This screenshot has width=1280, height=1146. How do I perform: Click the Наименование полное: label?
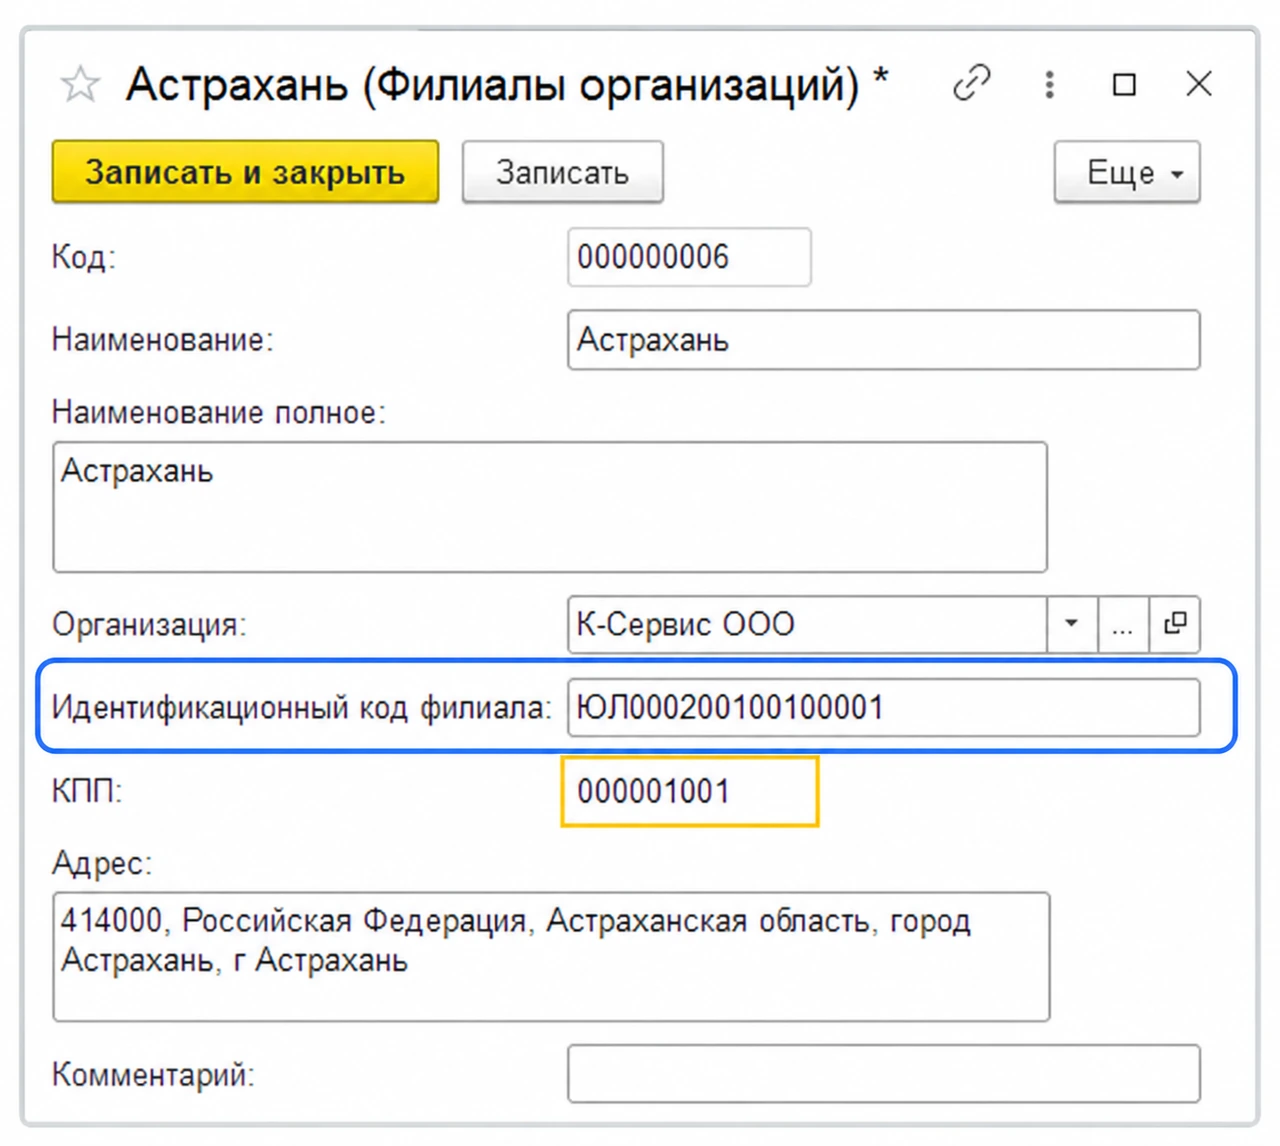219,412
